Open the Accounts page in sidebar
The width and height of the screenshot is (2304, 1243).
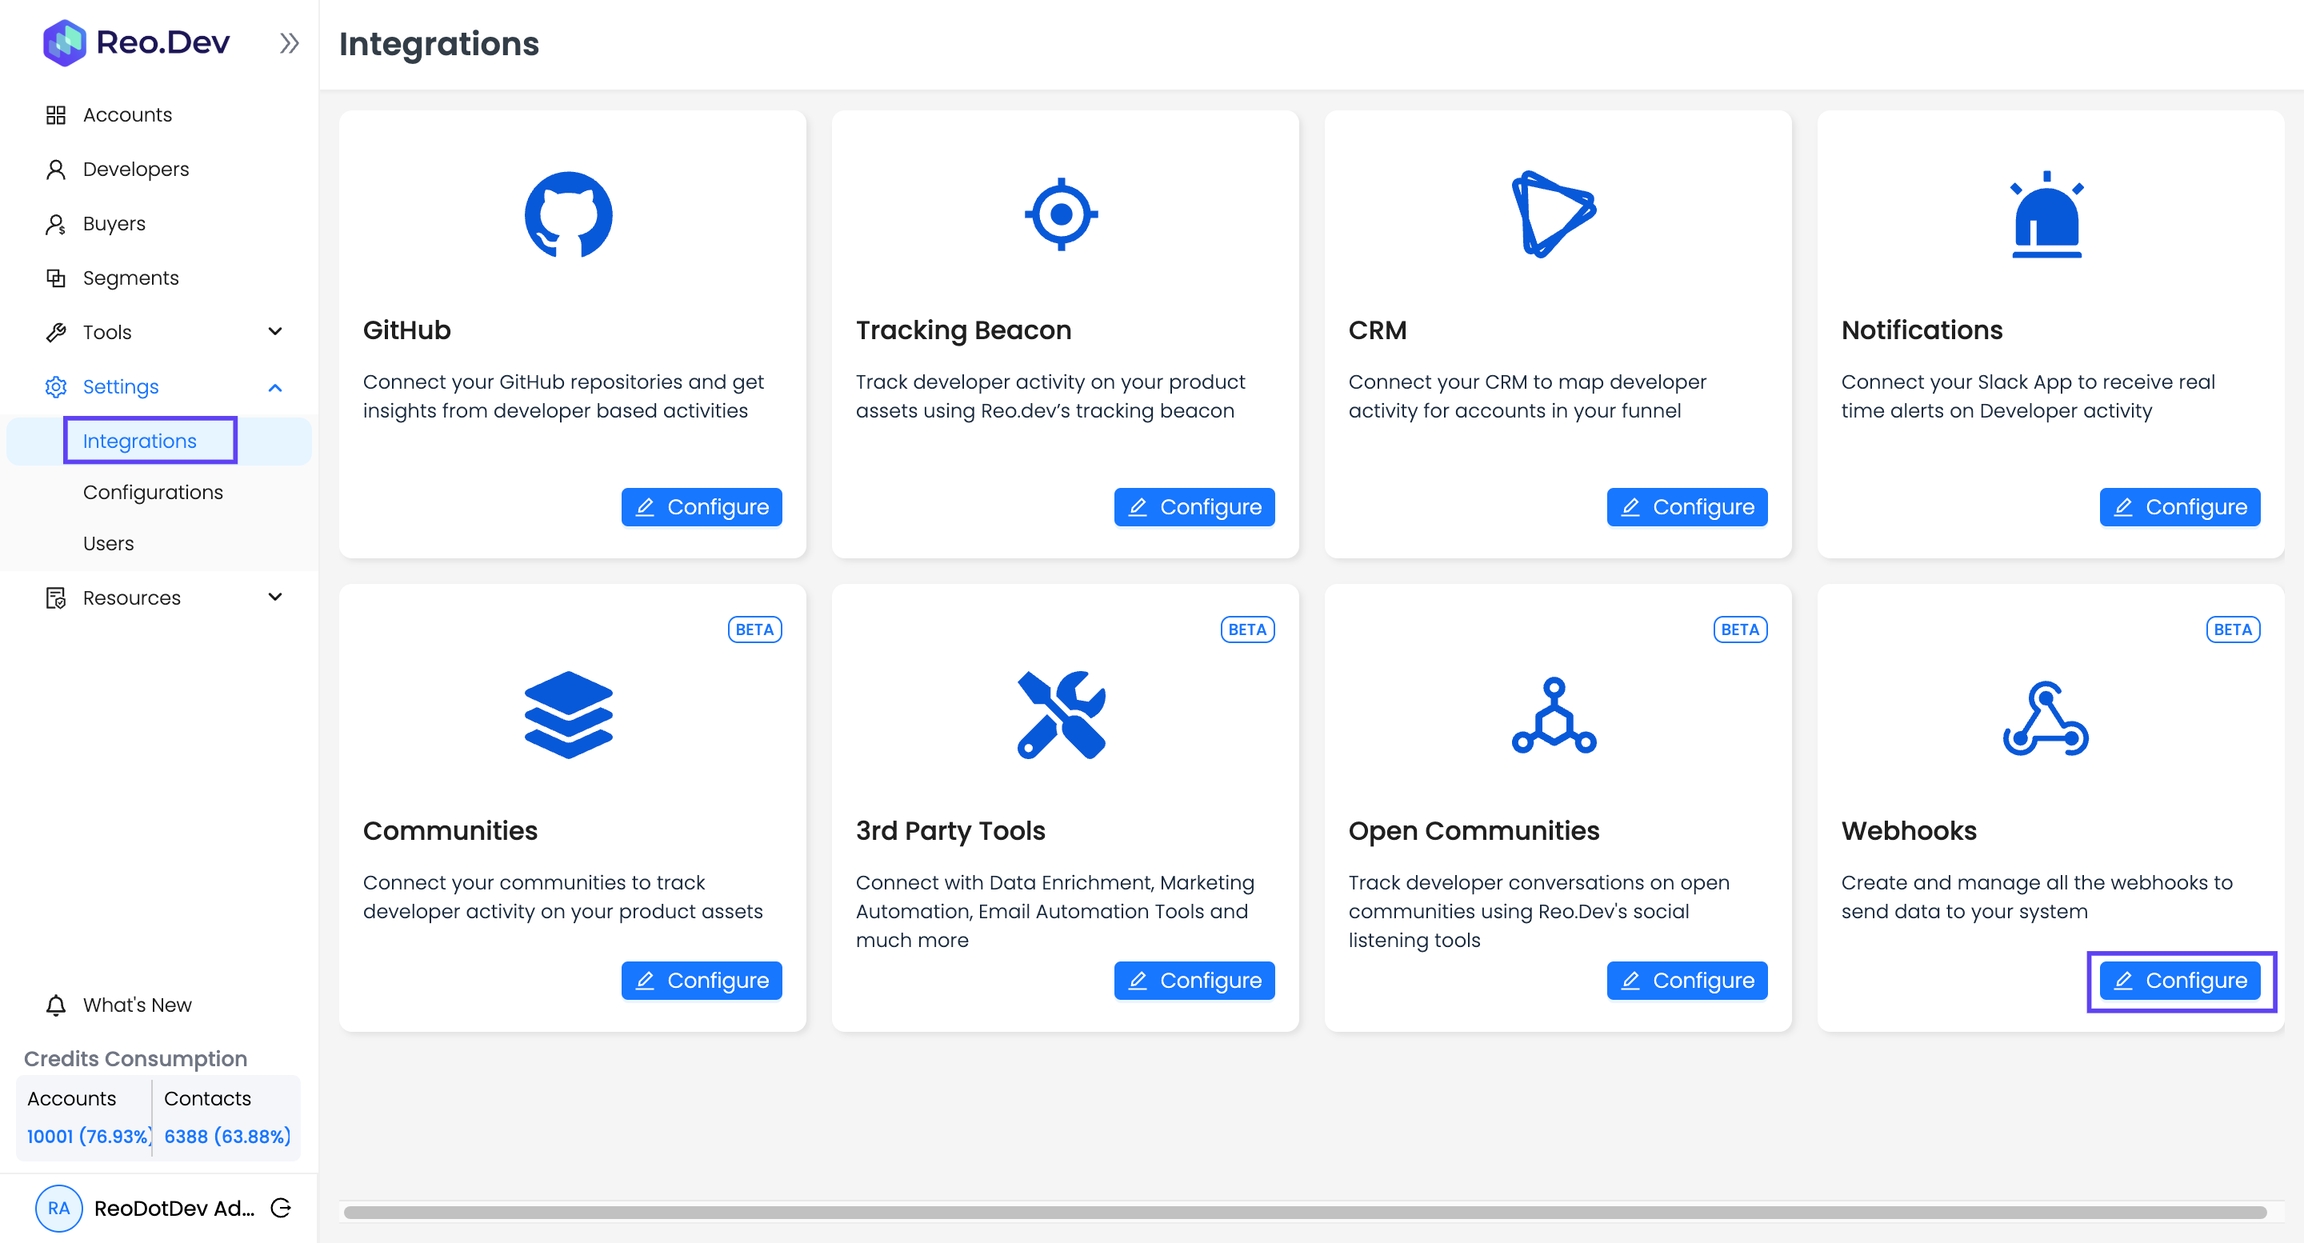[127, 115]
